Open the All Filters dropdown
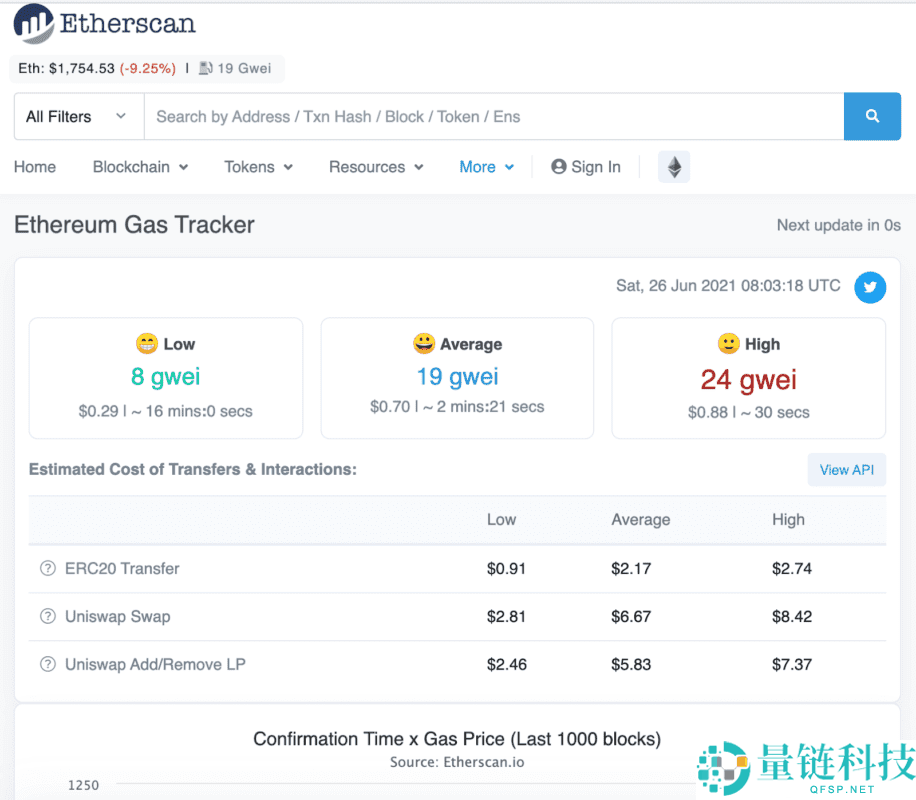The height and width of the screenshot is (800, 916). pyautogui.click(x=78, y=117)
